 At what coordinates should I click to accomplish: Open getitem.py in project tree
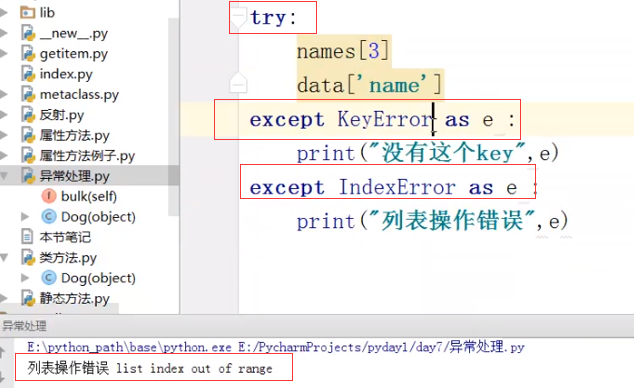[74, 54]
